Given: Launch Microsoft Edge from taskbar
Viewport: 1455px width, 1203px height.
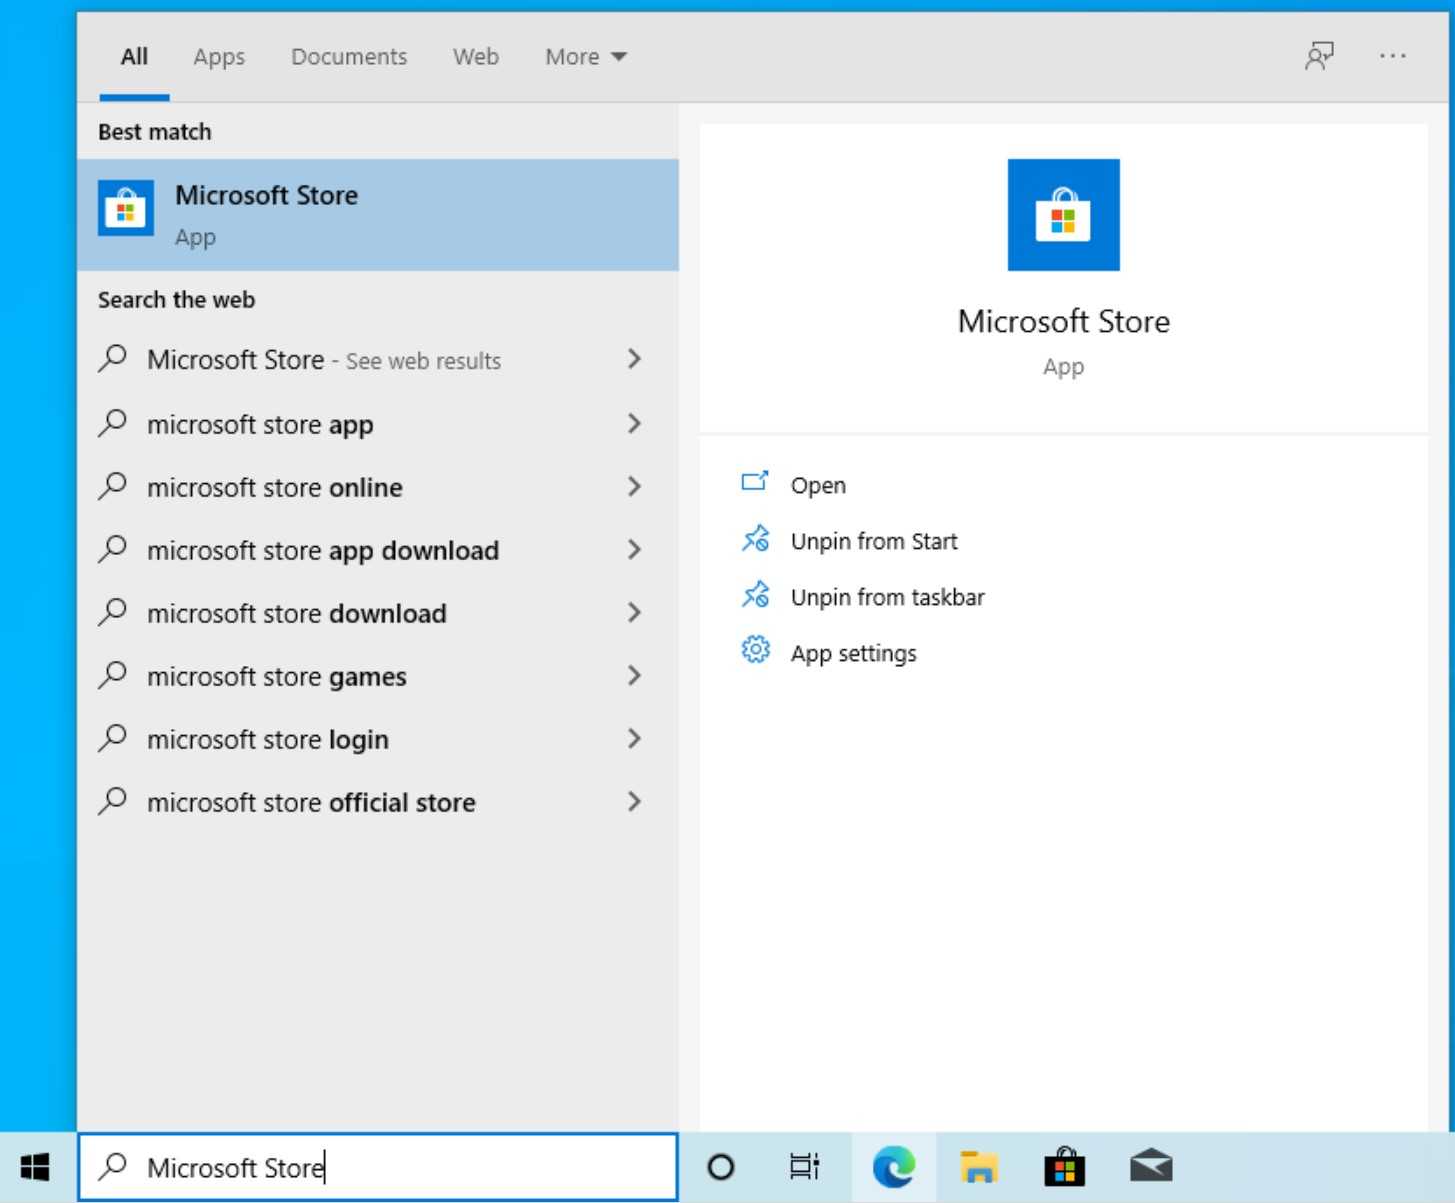Looking at the screenshot, I should click(x=893, y=1166).
